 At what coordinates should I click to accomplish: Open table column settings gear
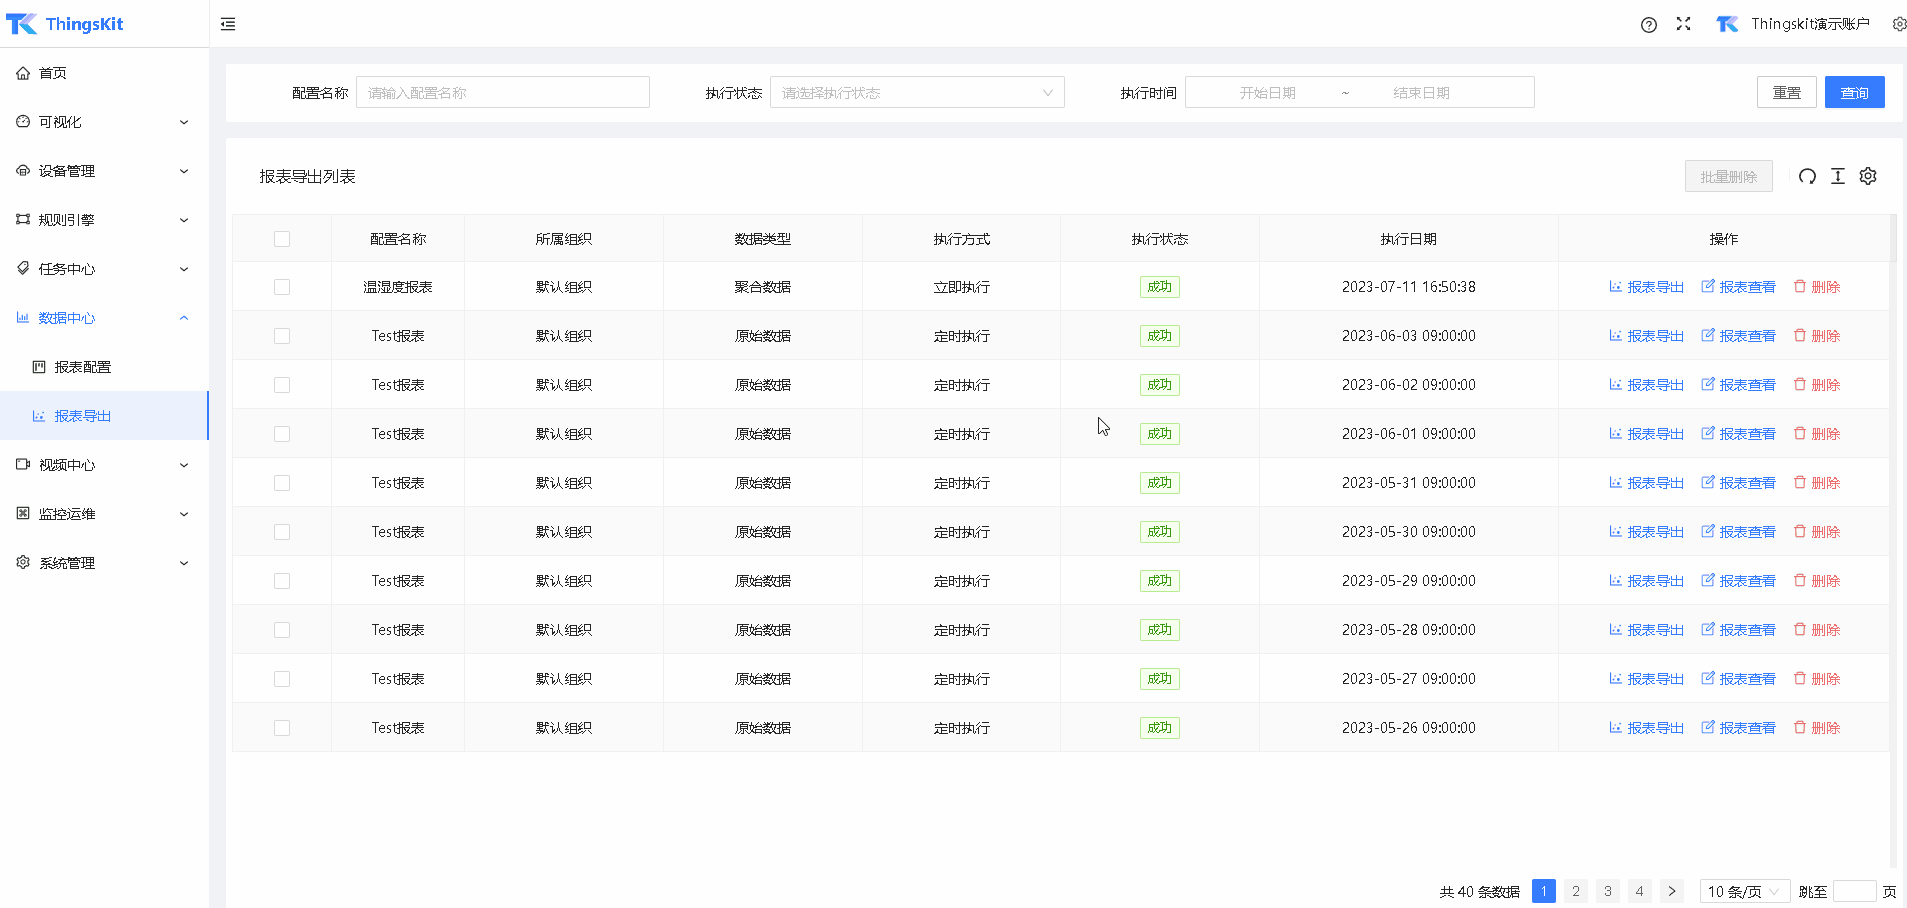1867,177
